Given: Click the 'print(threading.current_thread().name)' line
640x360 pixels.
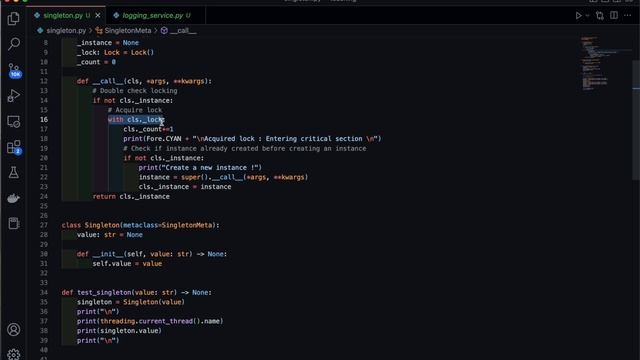Looking at the screenshot, I should (x=150, y=321).
